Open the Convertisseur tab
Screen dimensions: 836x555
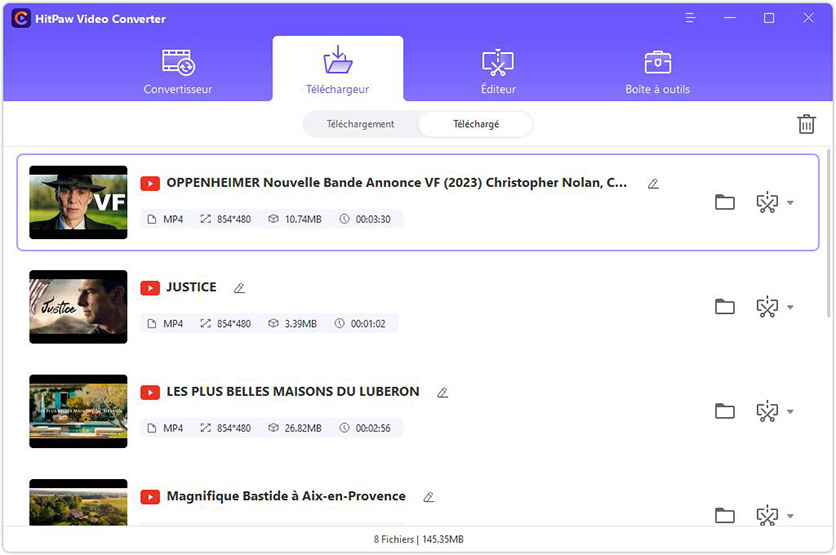click(x=178, y=71)
